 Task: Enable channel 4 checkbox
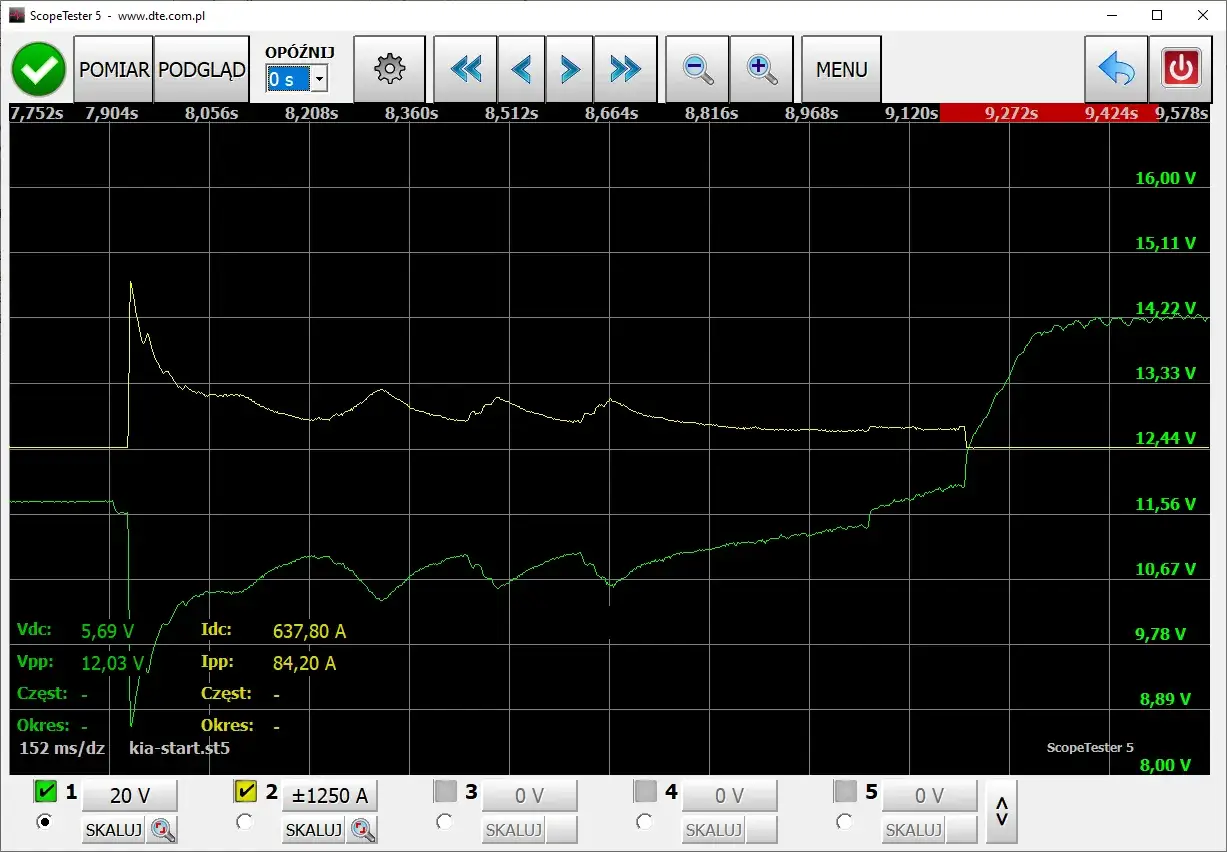[x=645, y=792]
